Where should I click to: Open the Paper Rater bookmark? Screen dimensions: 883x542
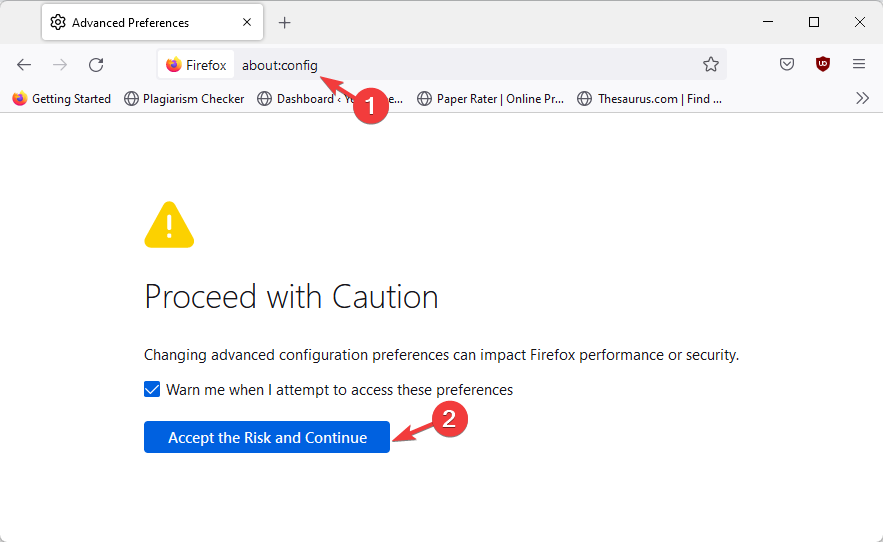(x=490, y=99)
